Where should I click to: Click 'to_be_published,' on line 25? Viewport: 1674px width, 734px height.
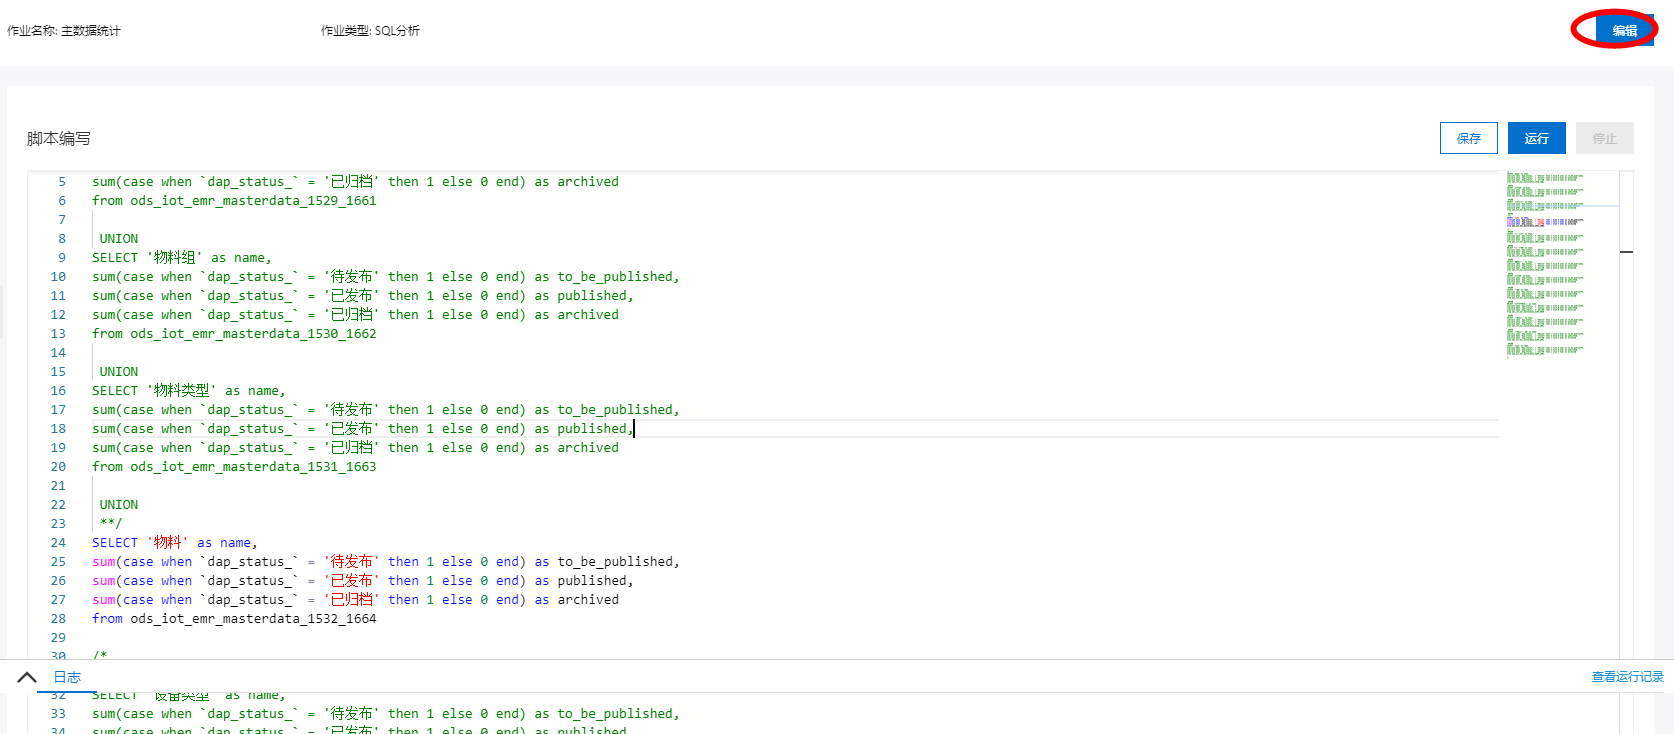click(618, 562)
